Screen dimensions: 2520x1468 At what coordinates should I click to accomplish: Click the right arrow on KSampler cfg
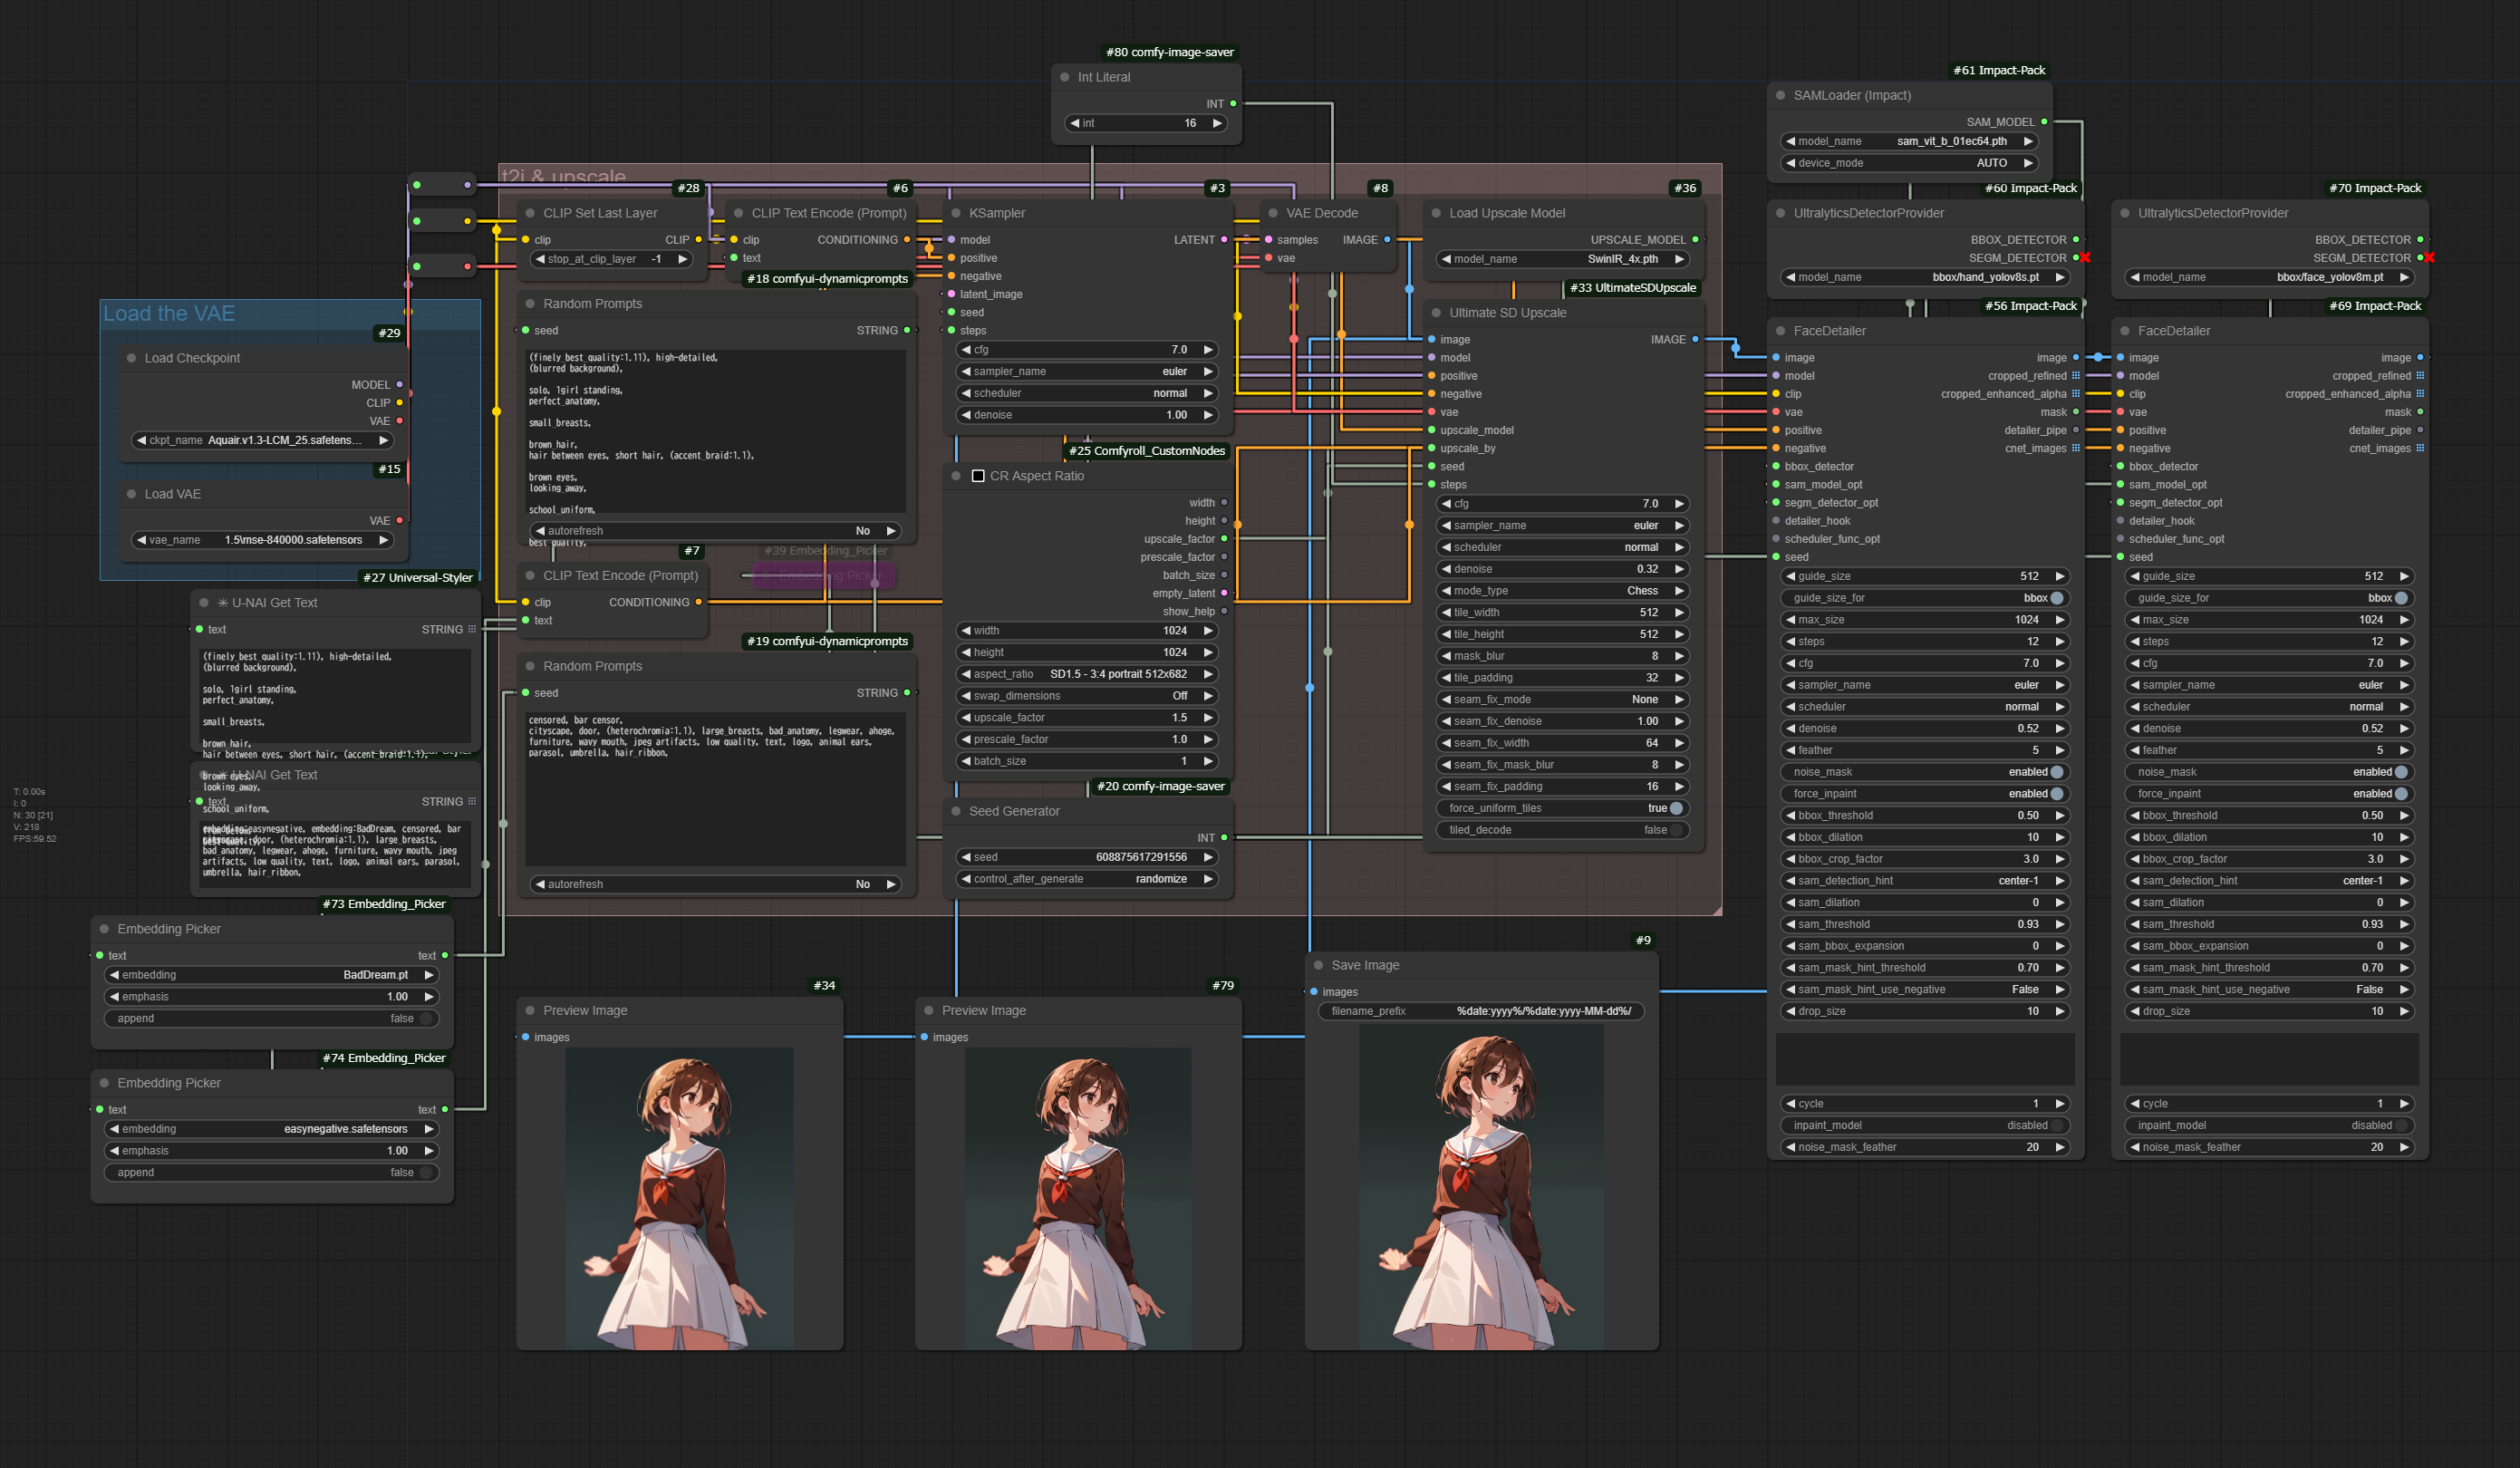coord(1208,350)
